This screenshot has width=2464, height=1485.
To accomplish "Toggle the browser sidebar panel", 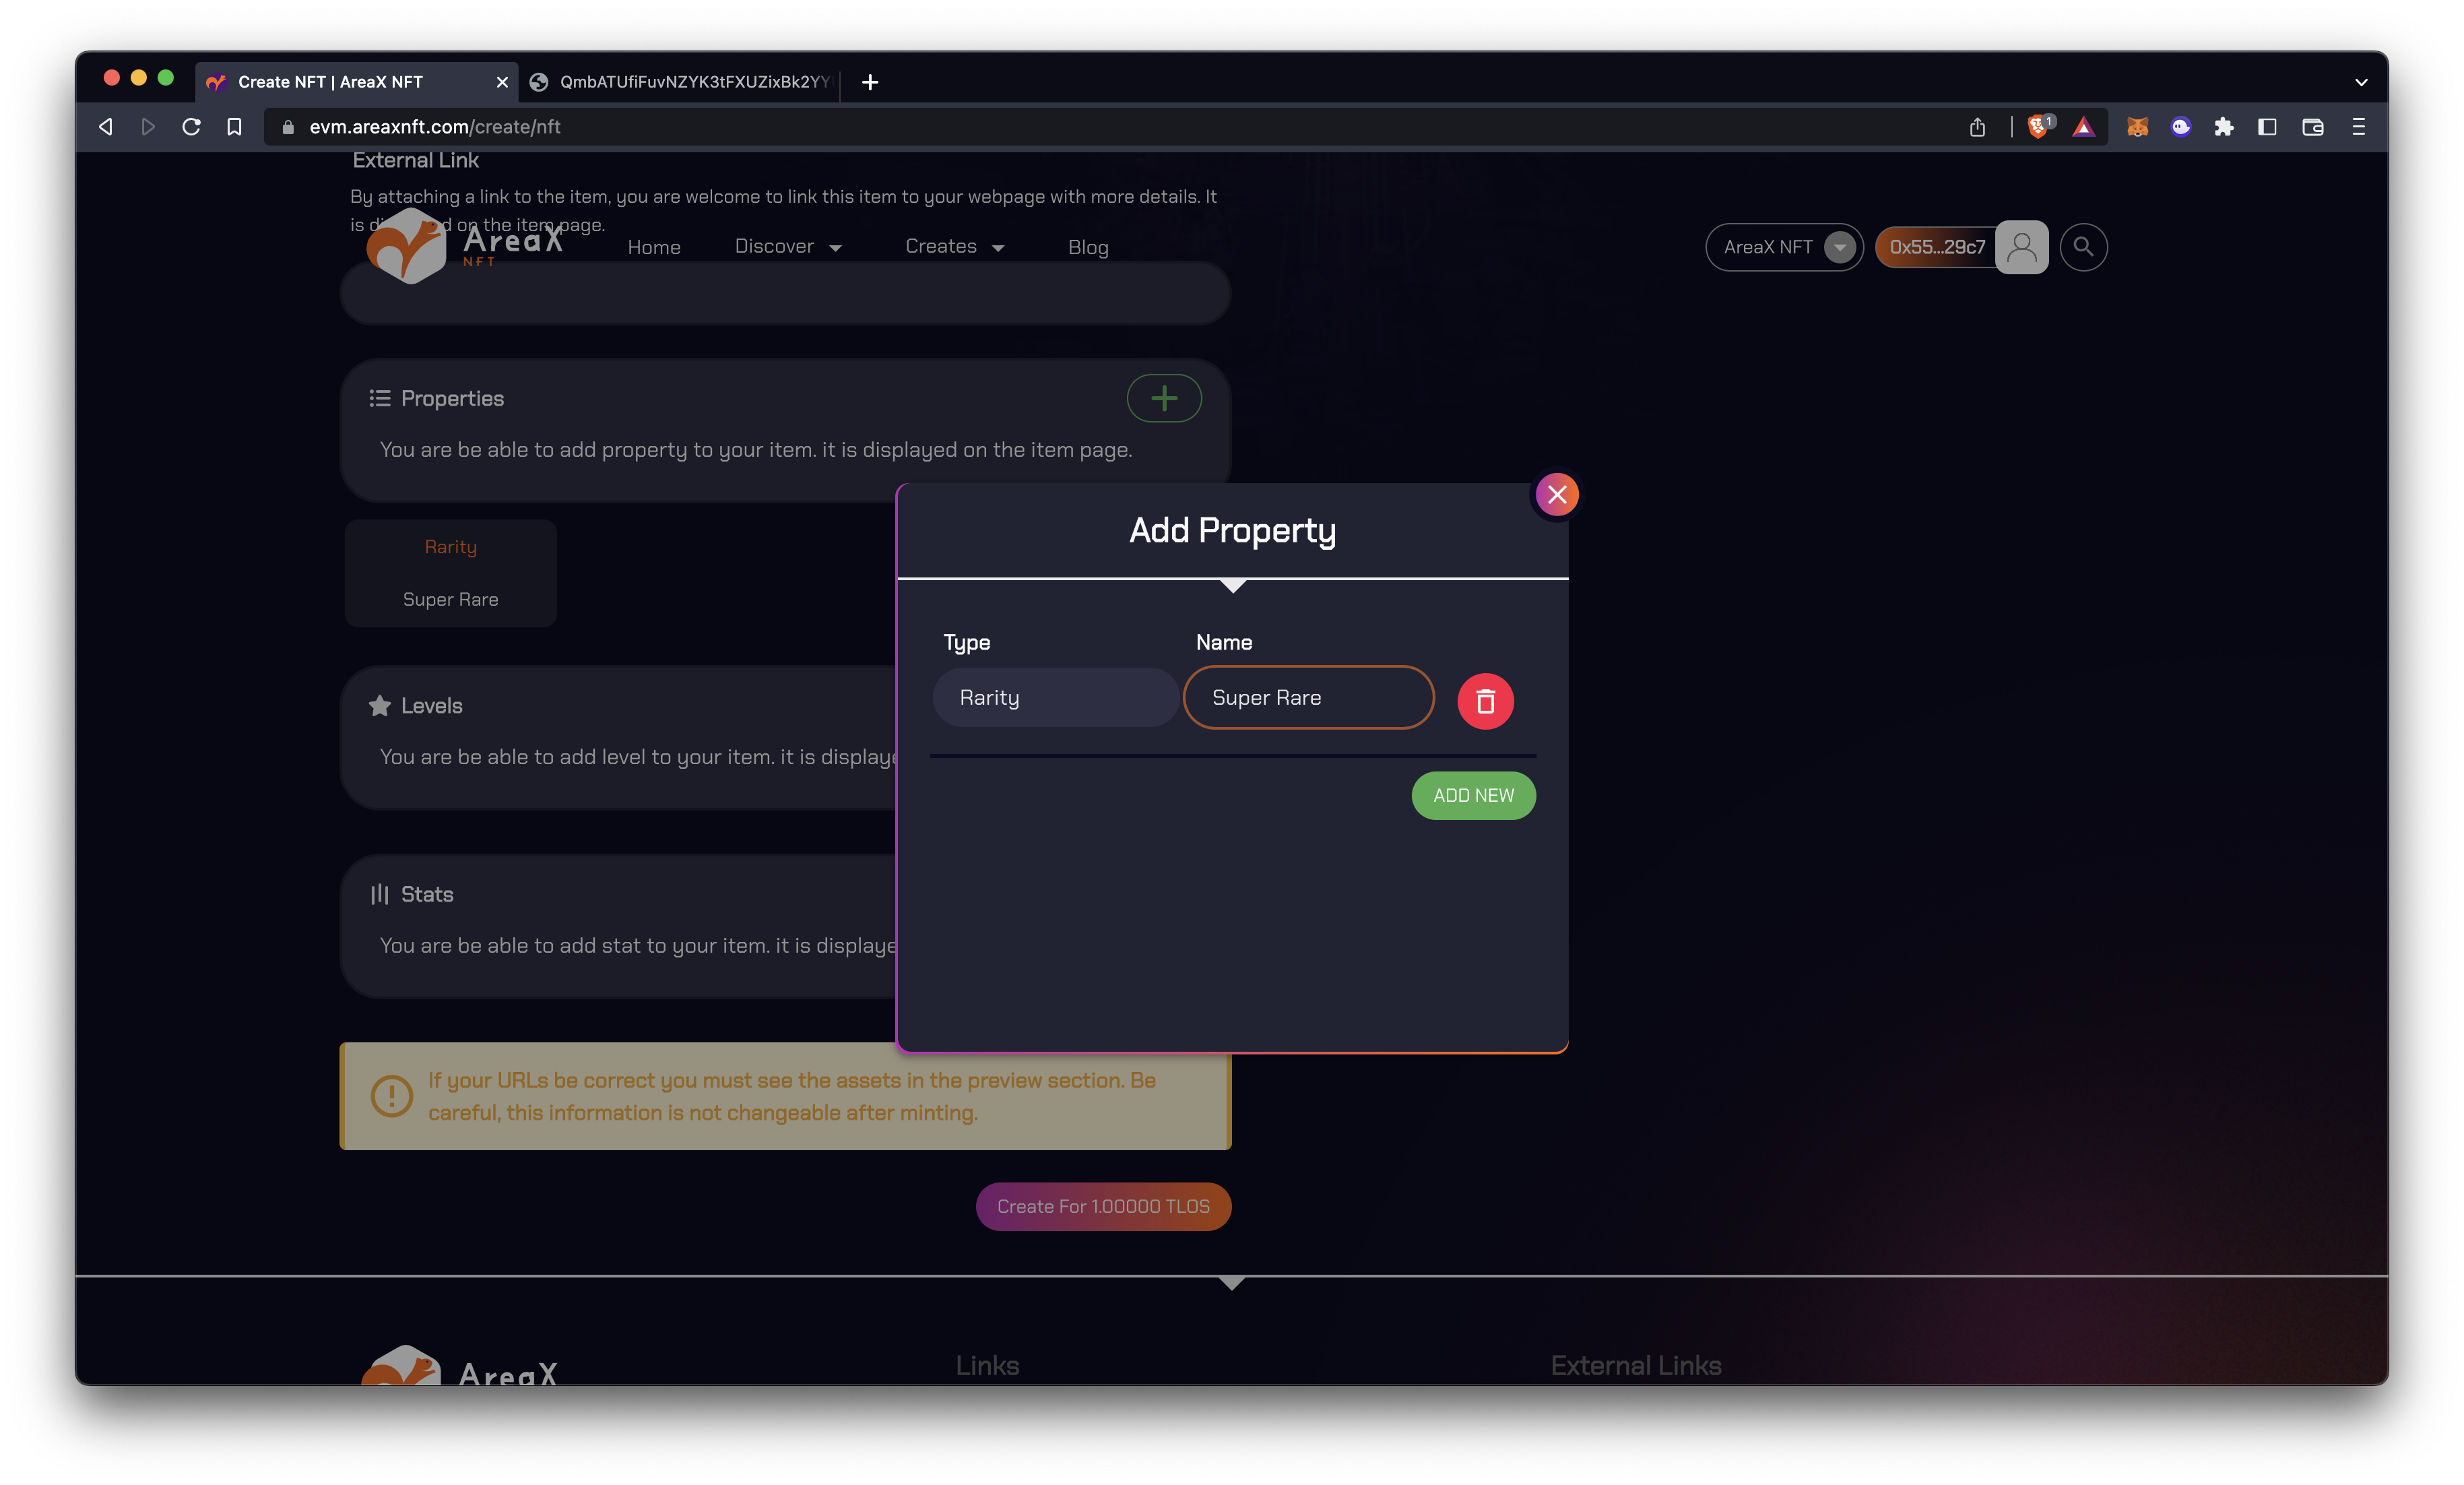I will pos(2267,127).
